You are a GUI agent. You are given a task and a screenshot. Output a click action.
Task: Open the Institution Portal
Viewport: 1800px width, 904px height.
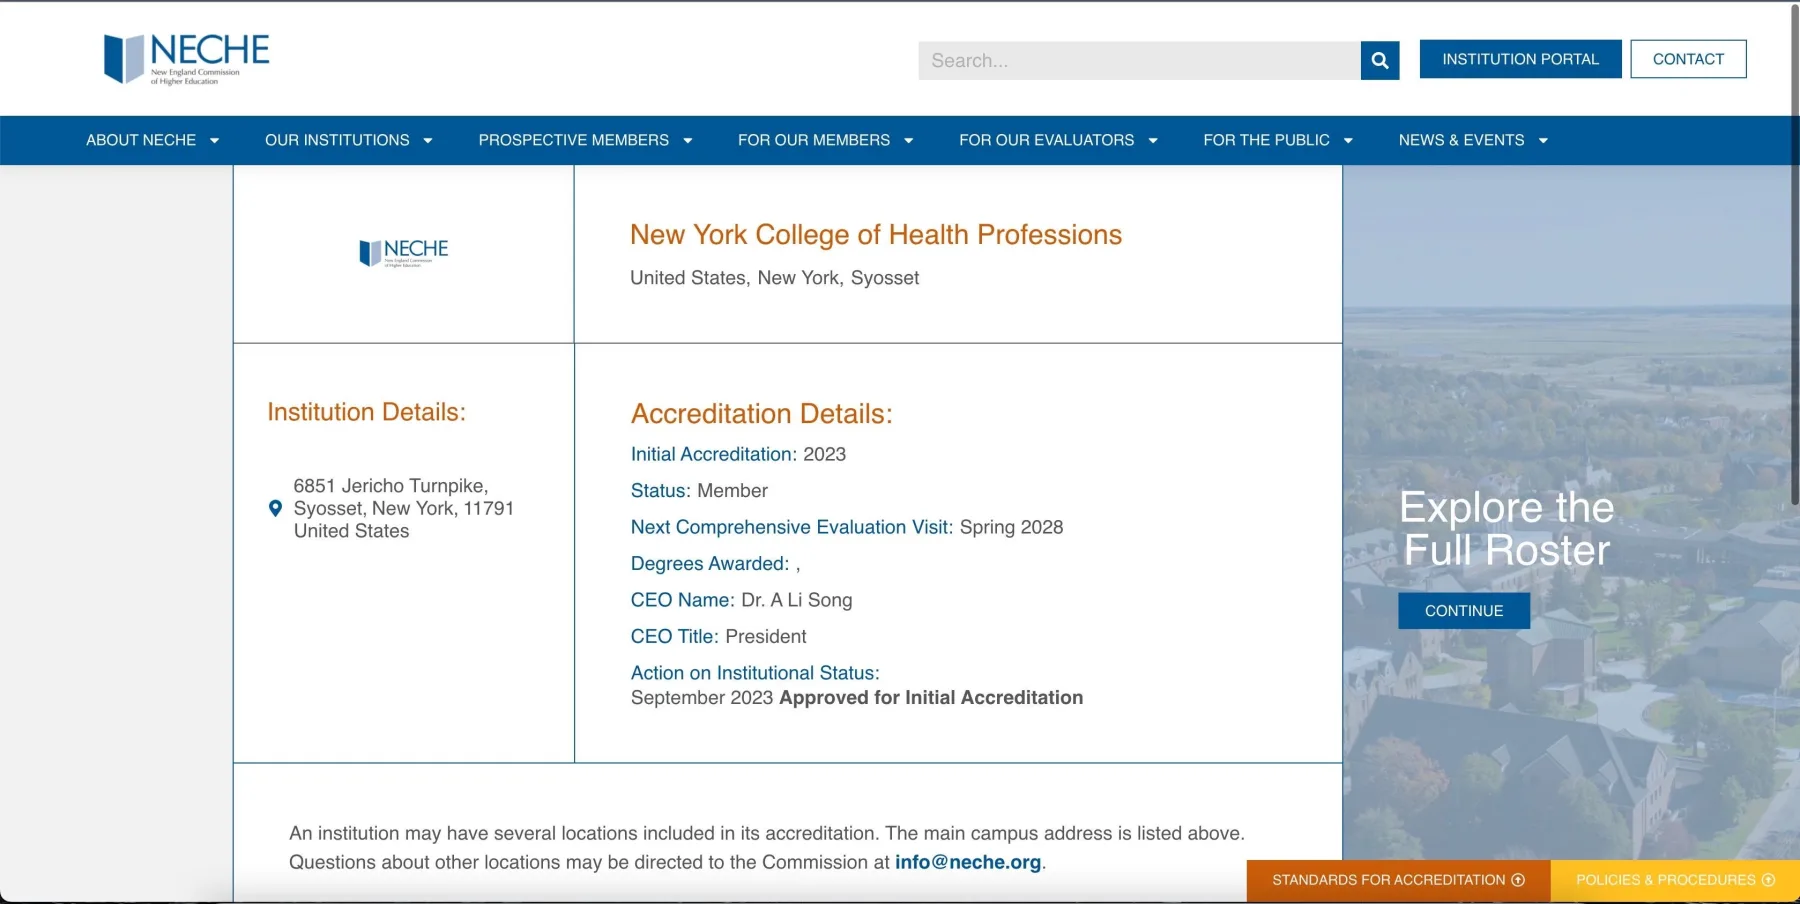pyautogui.click(x=1520, y=59)
